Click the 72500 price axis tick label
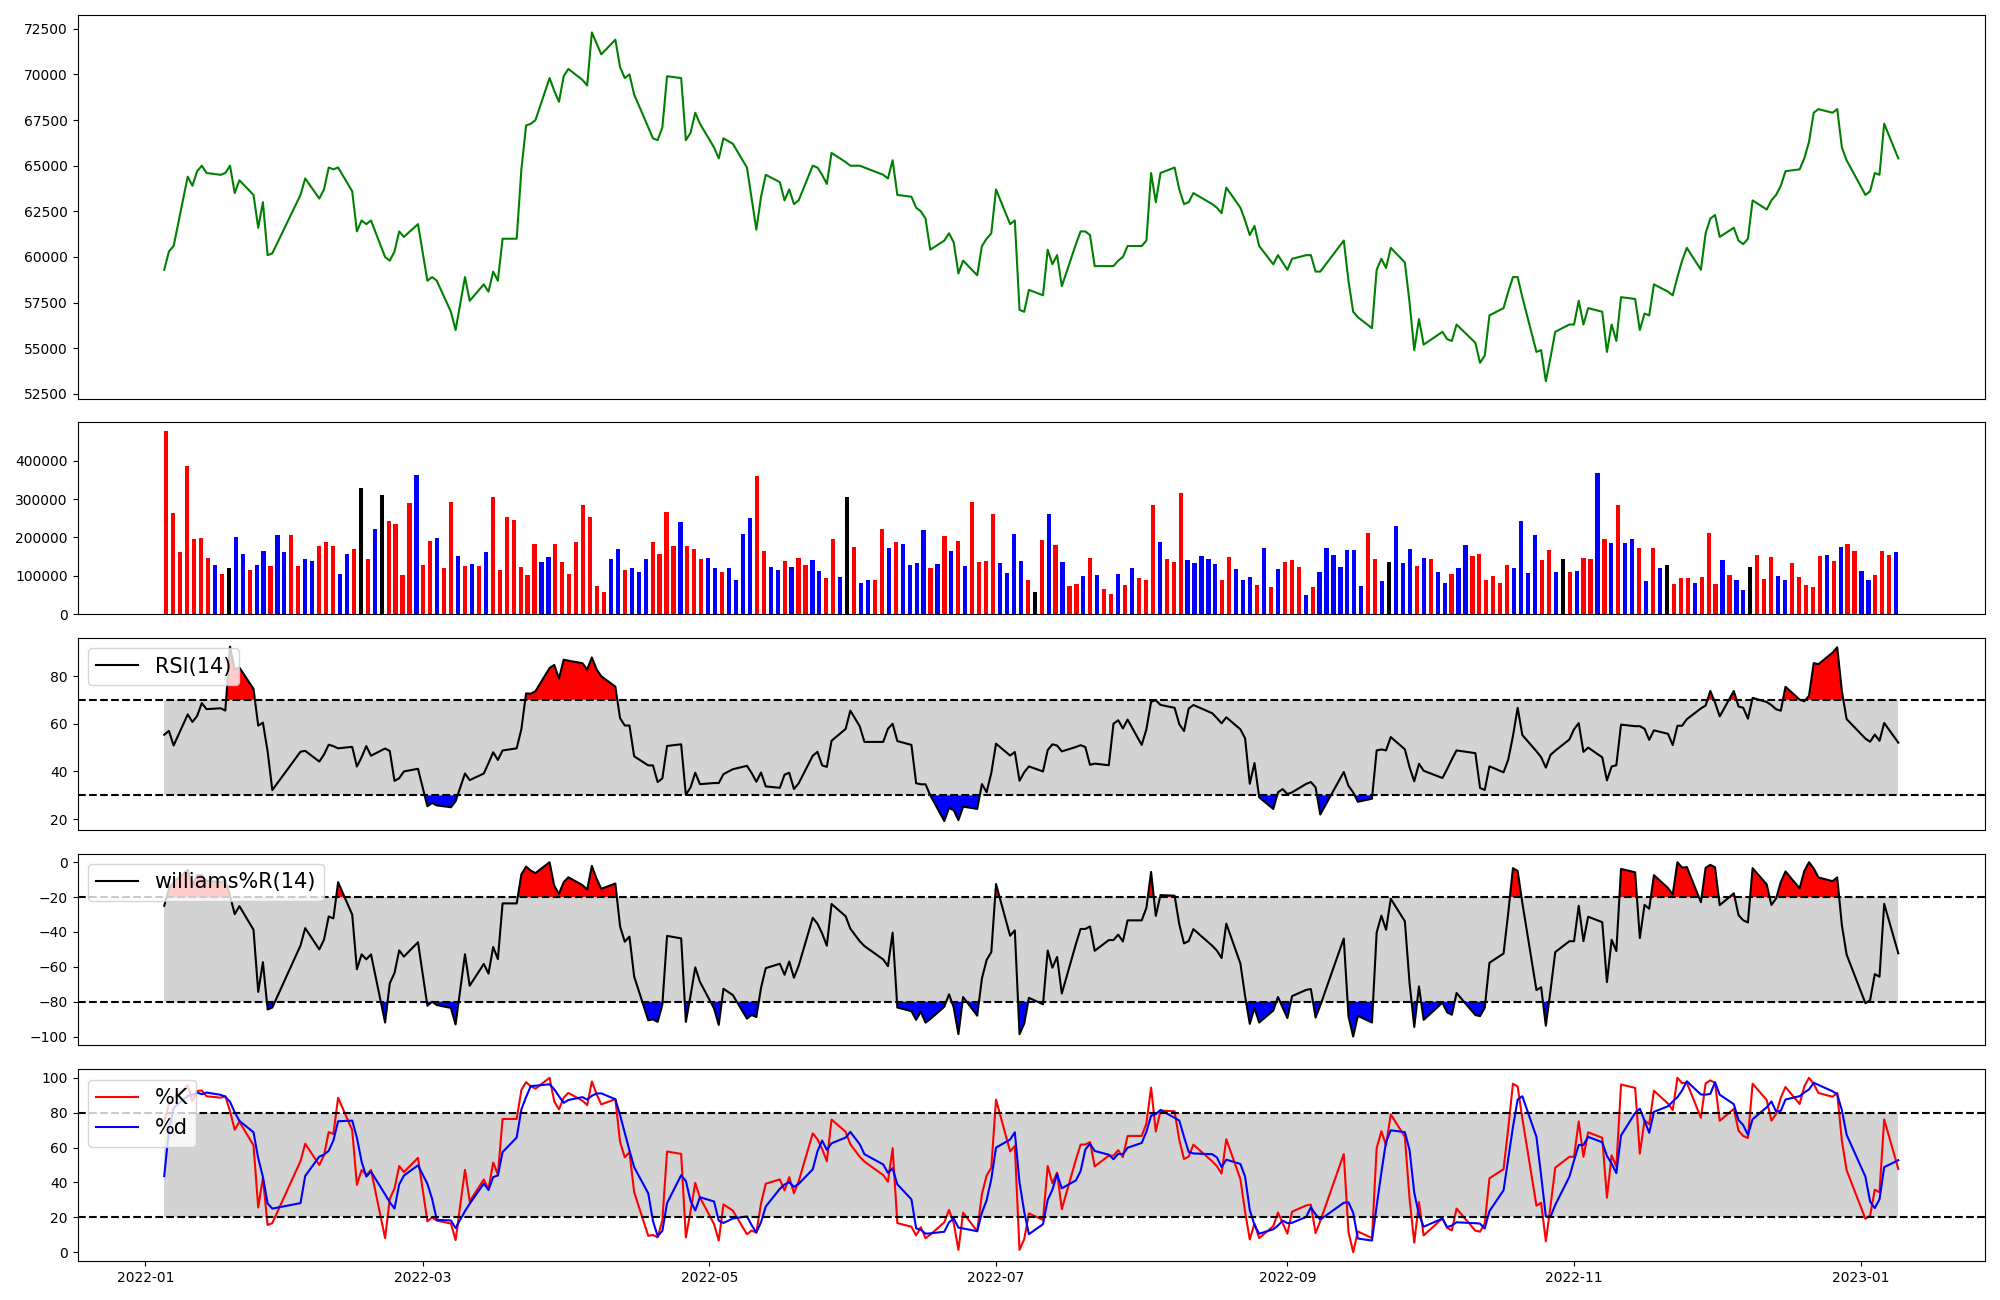The height and width of the screenshot is (1300, 2000). [46, 29]
